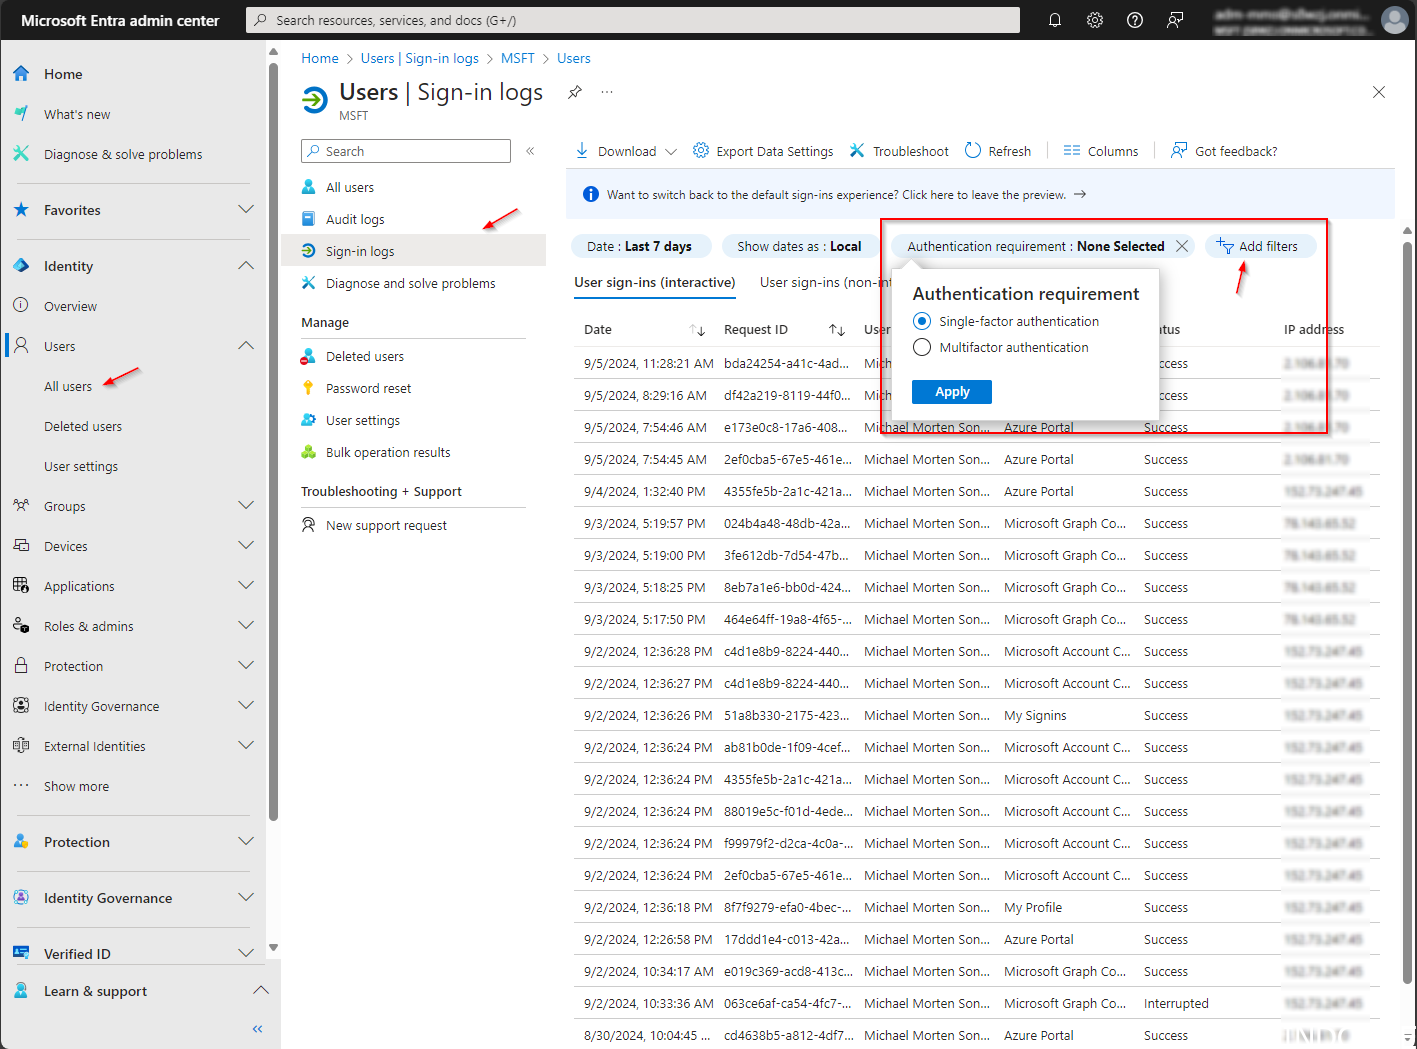Click the notifications bell icon
This screenshot has height=1049, width=1417.
coord(1054,20)
